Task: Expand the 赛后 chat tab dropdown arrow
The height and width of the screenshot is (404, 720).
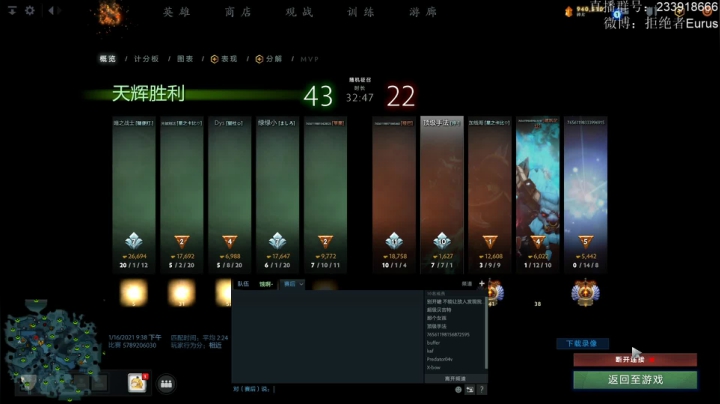Action: coord(301,284)
